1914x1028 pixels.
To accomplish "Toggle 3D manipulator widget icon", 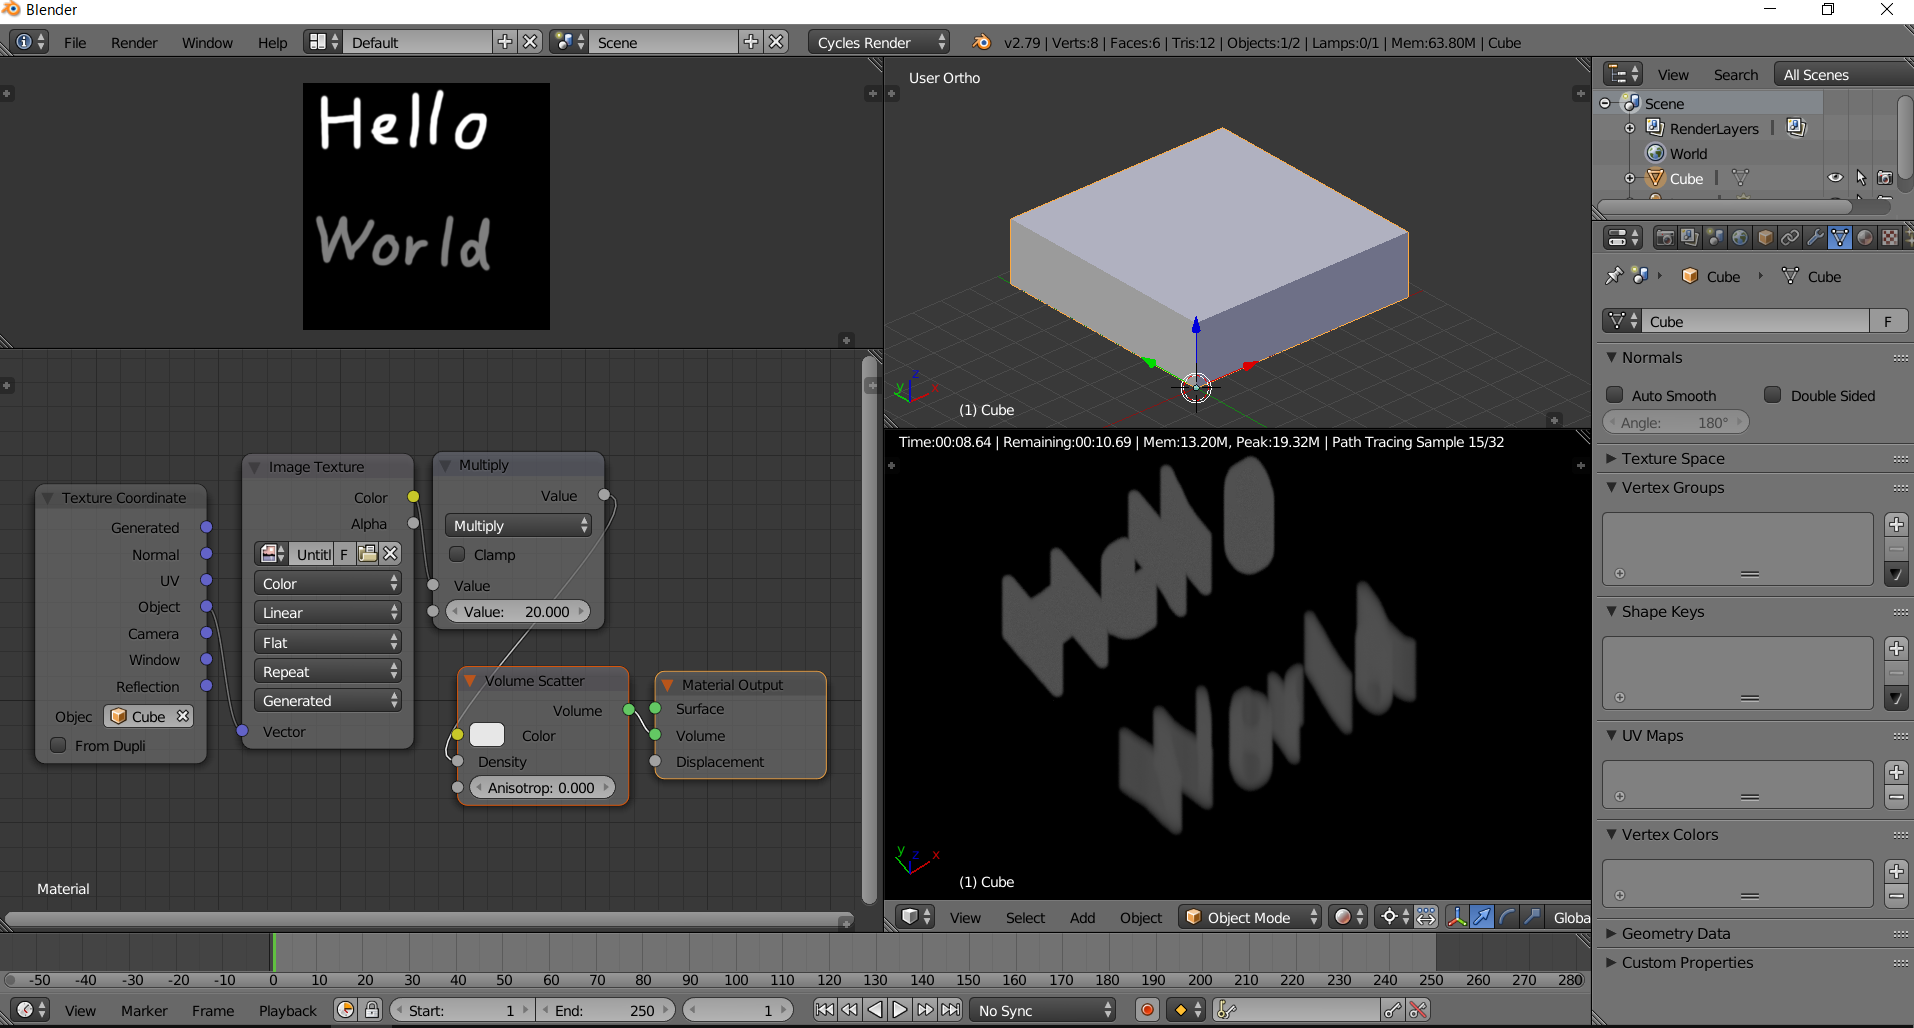I will [1457, 917].
